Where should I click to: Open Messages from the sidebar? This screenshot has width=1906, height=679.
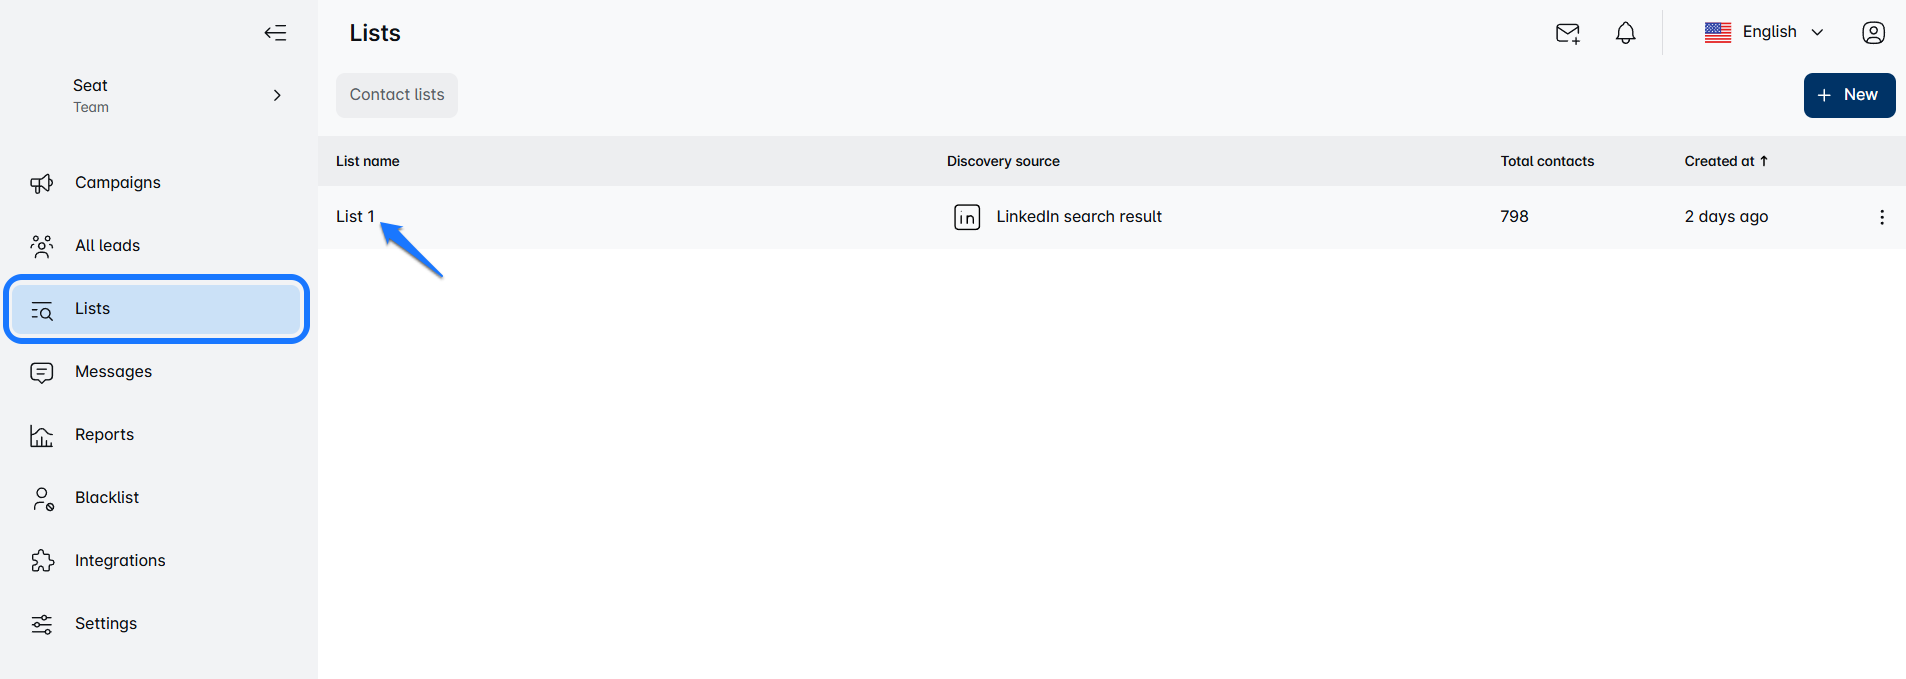(x=113, y=372)
